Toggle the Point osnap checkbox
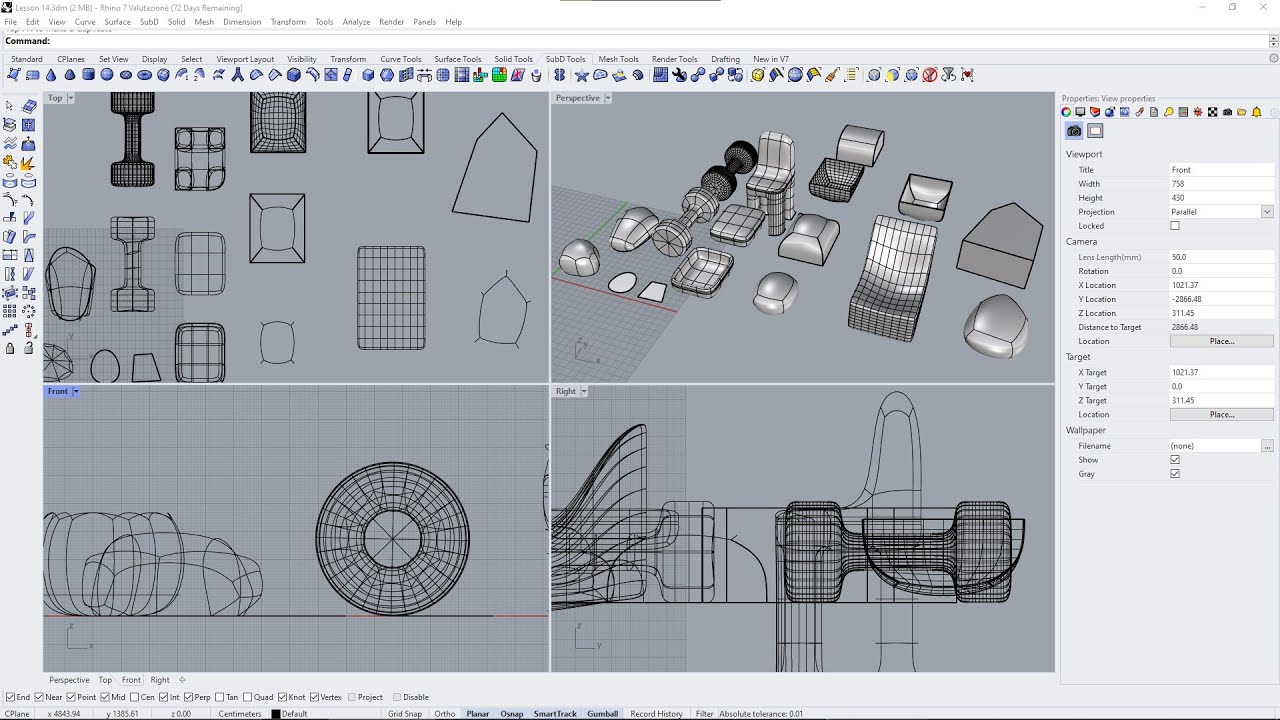 [x=72, y=697]
